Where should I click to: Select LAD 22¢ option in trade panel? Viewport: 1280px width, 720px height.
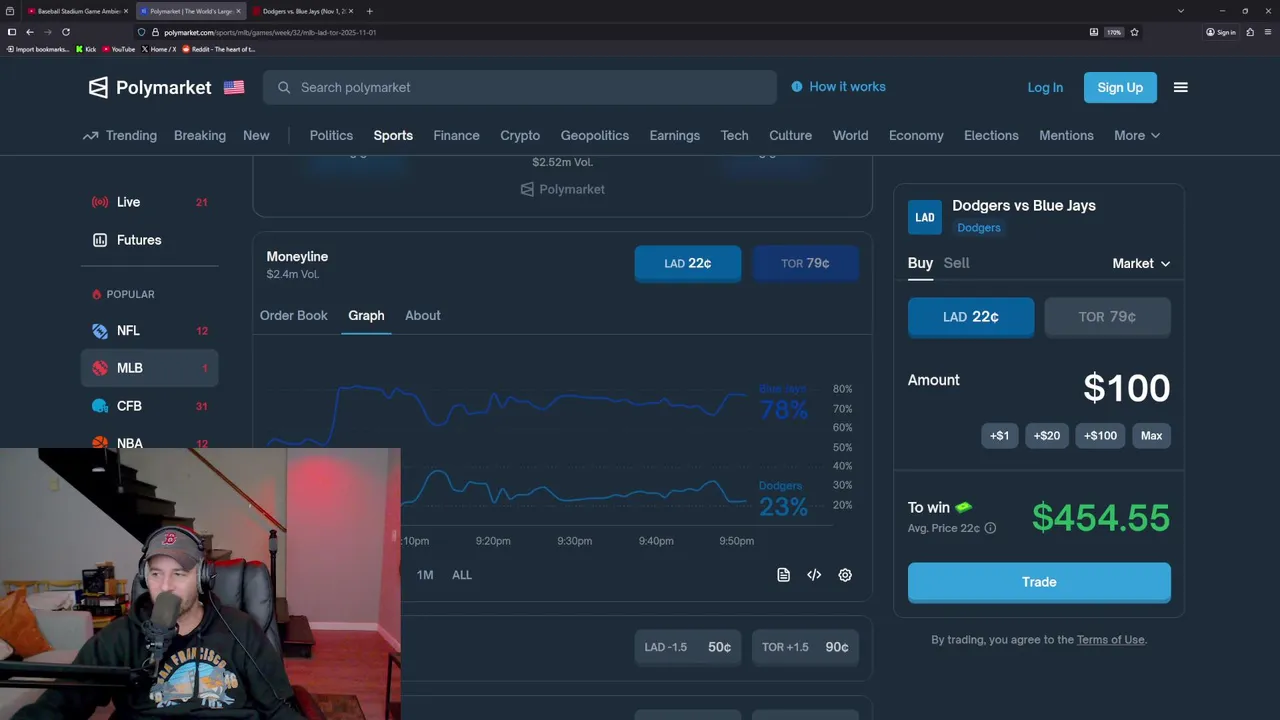click(971, 317)
